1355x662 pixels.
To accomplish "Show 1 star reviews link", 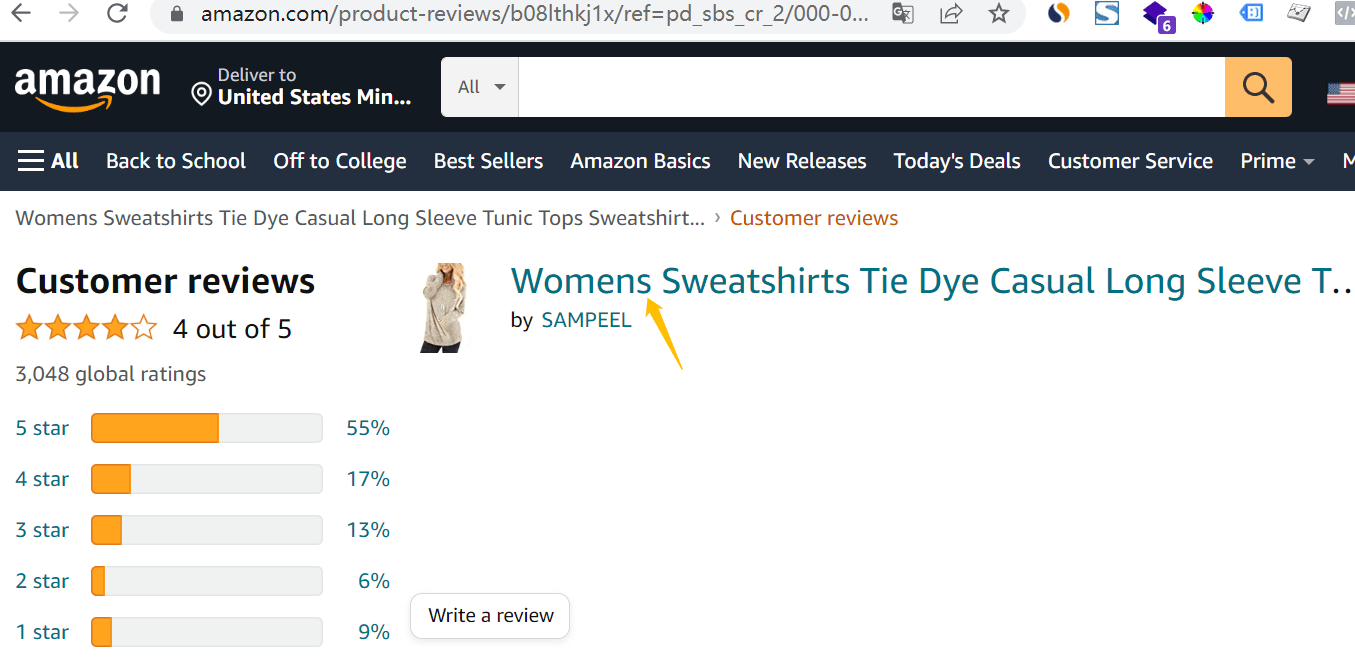I will pos(42,632).
